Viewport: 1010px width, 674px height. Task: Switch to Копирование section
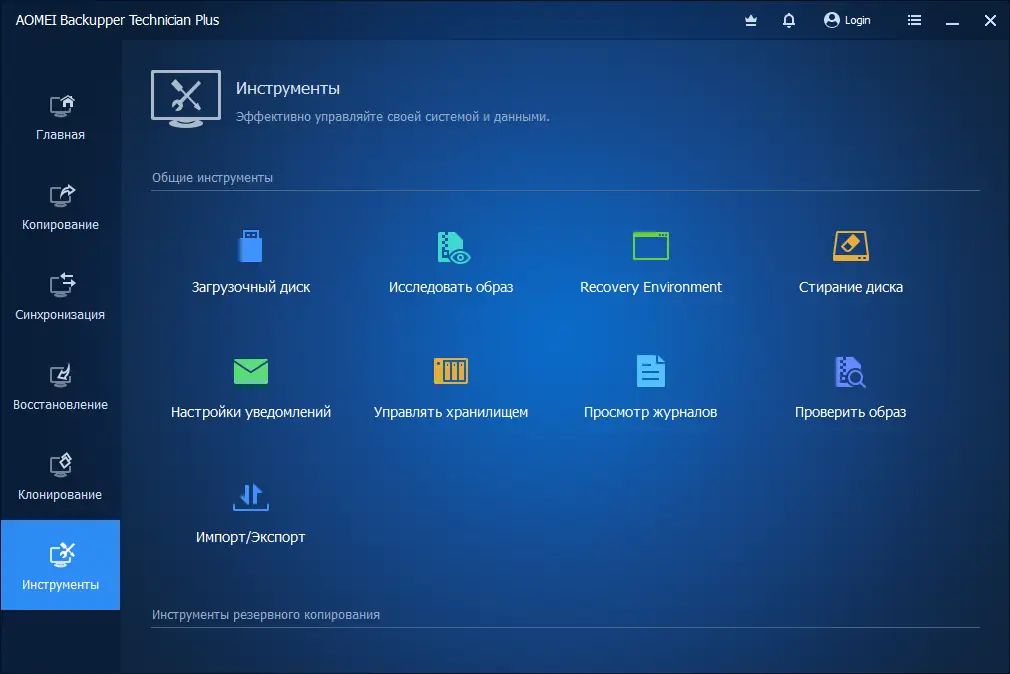[61, 207]
